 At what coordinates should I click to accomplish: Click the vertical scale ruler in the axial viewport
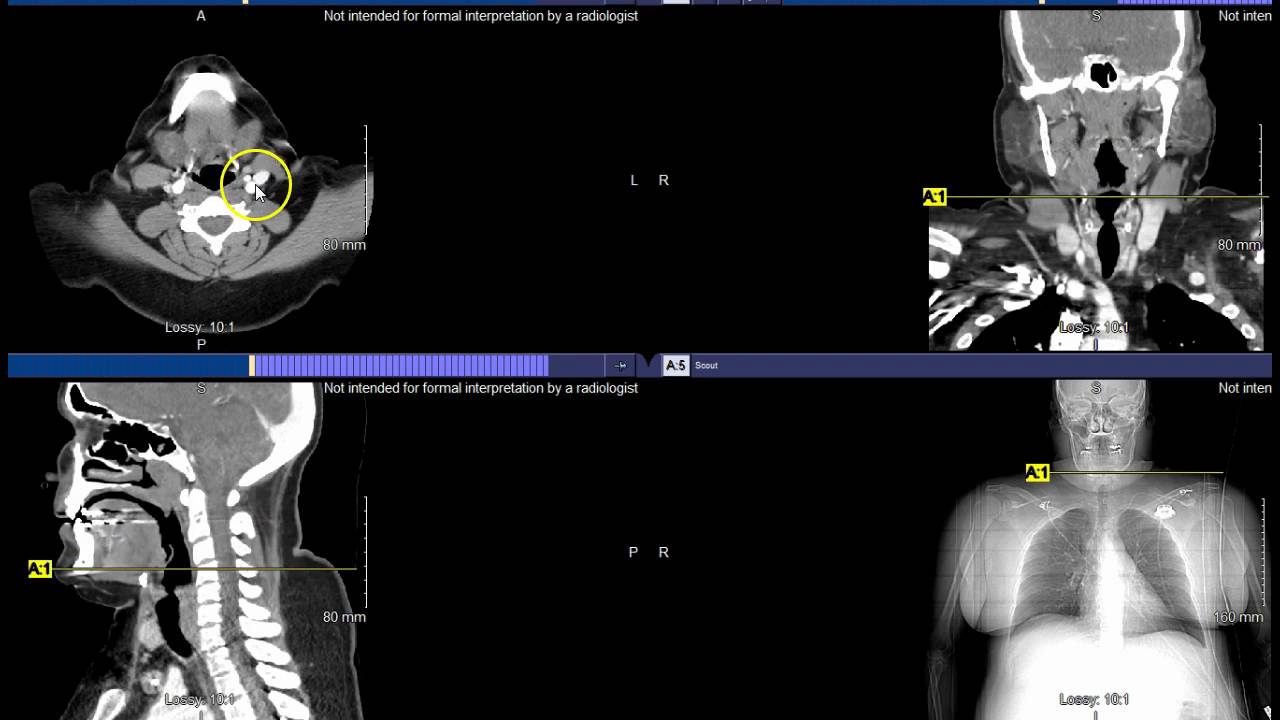pyautogui.click(x=366, y=180)
